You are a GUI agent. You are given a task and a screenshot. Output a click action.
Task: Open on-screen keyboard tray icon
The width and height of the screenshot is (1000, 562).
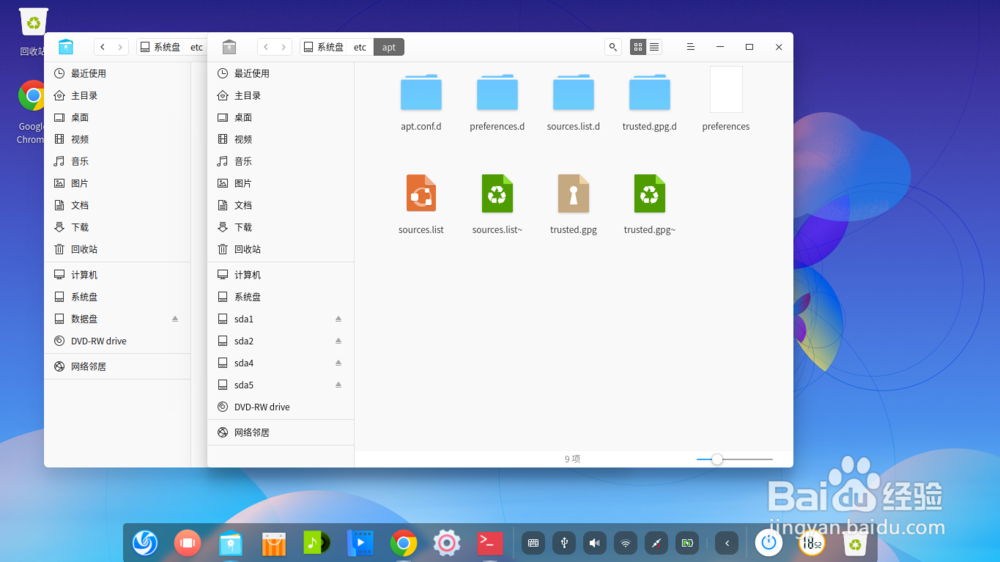click(x=533, y=543)
